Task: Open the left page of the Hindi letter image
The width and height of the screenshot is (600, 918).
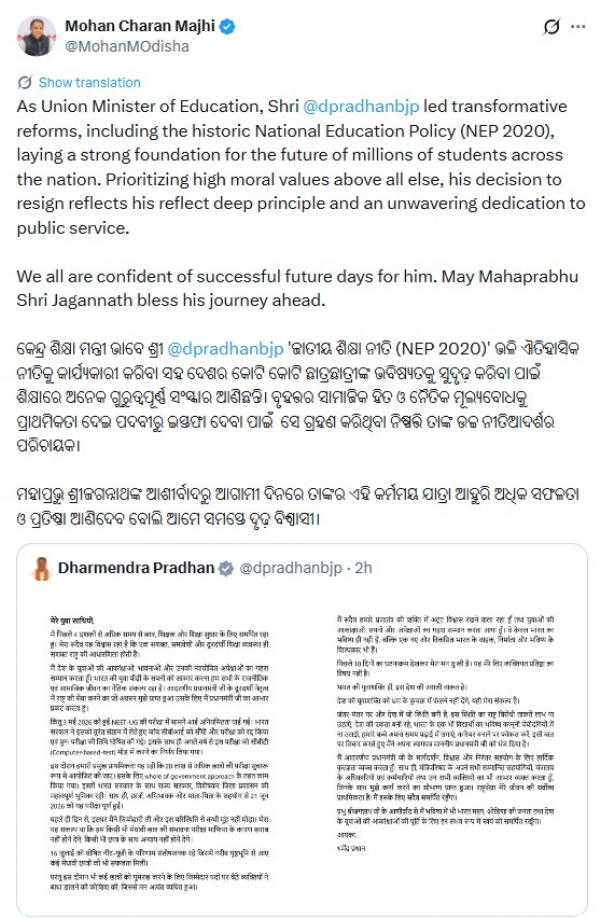Action: (159, 753)
